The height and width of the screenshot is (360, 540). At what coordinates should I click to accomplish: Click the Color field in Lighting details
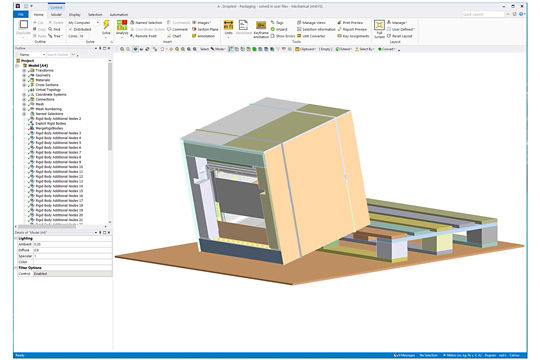[73, 262]
